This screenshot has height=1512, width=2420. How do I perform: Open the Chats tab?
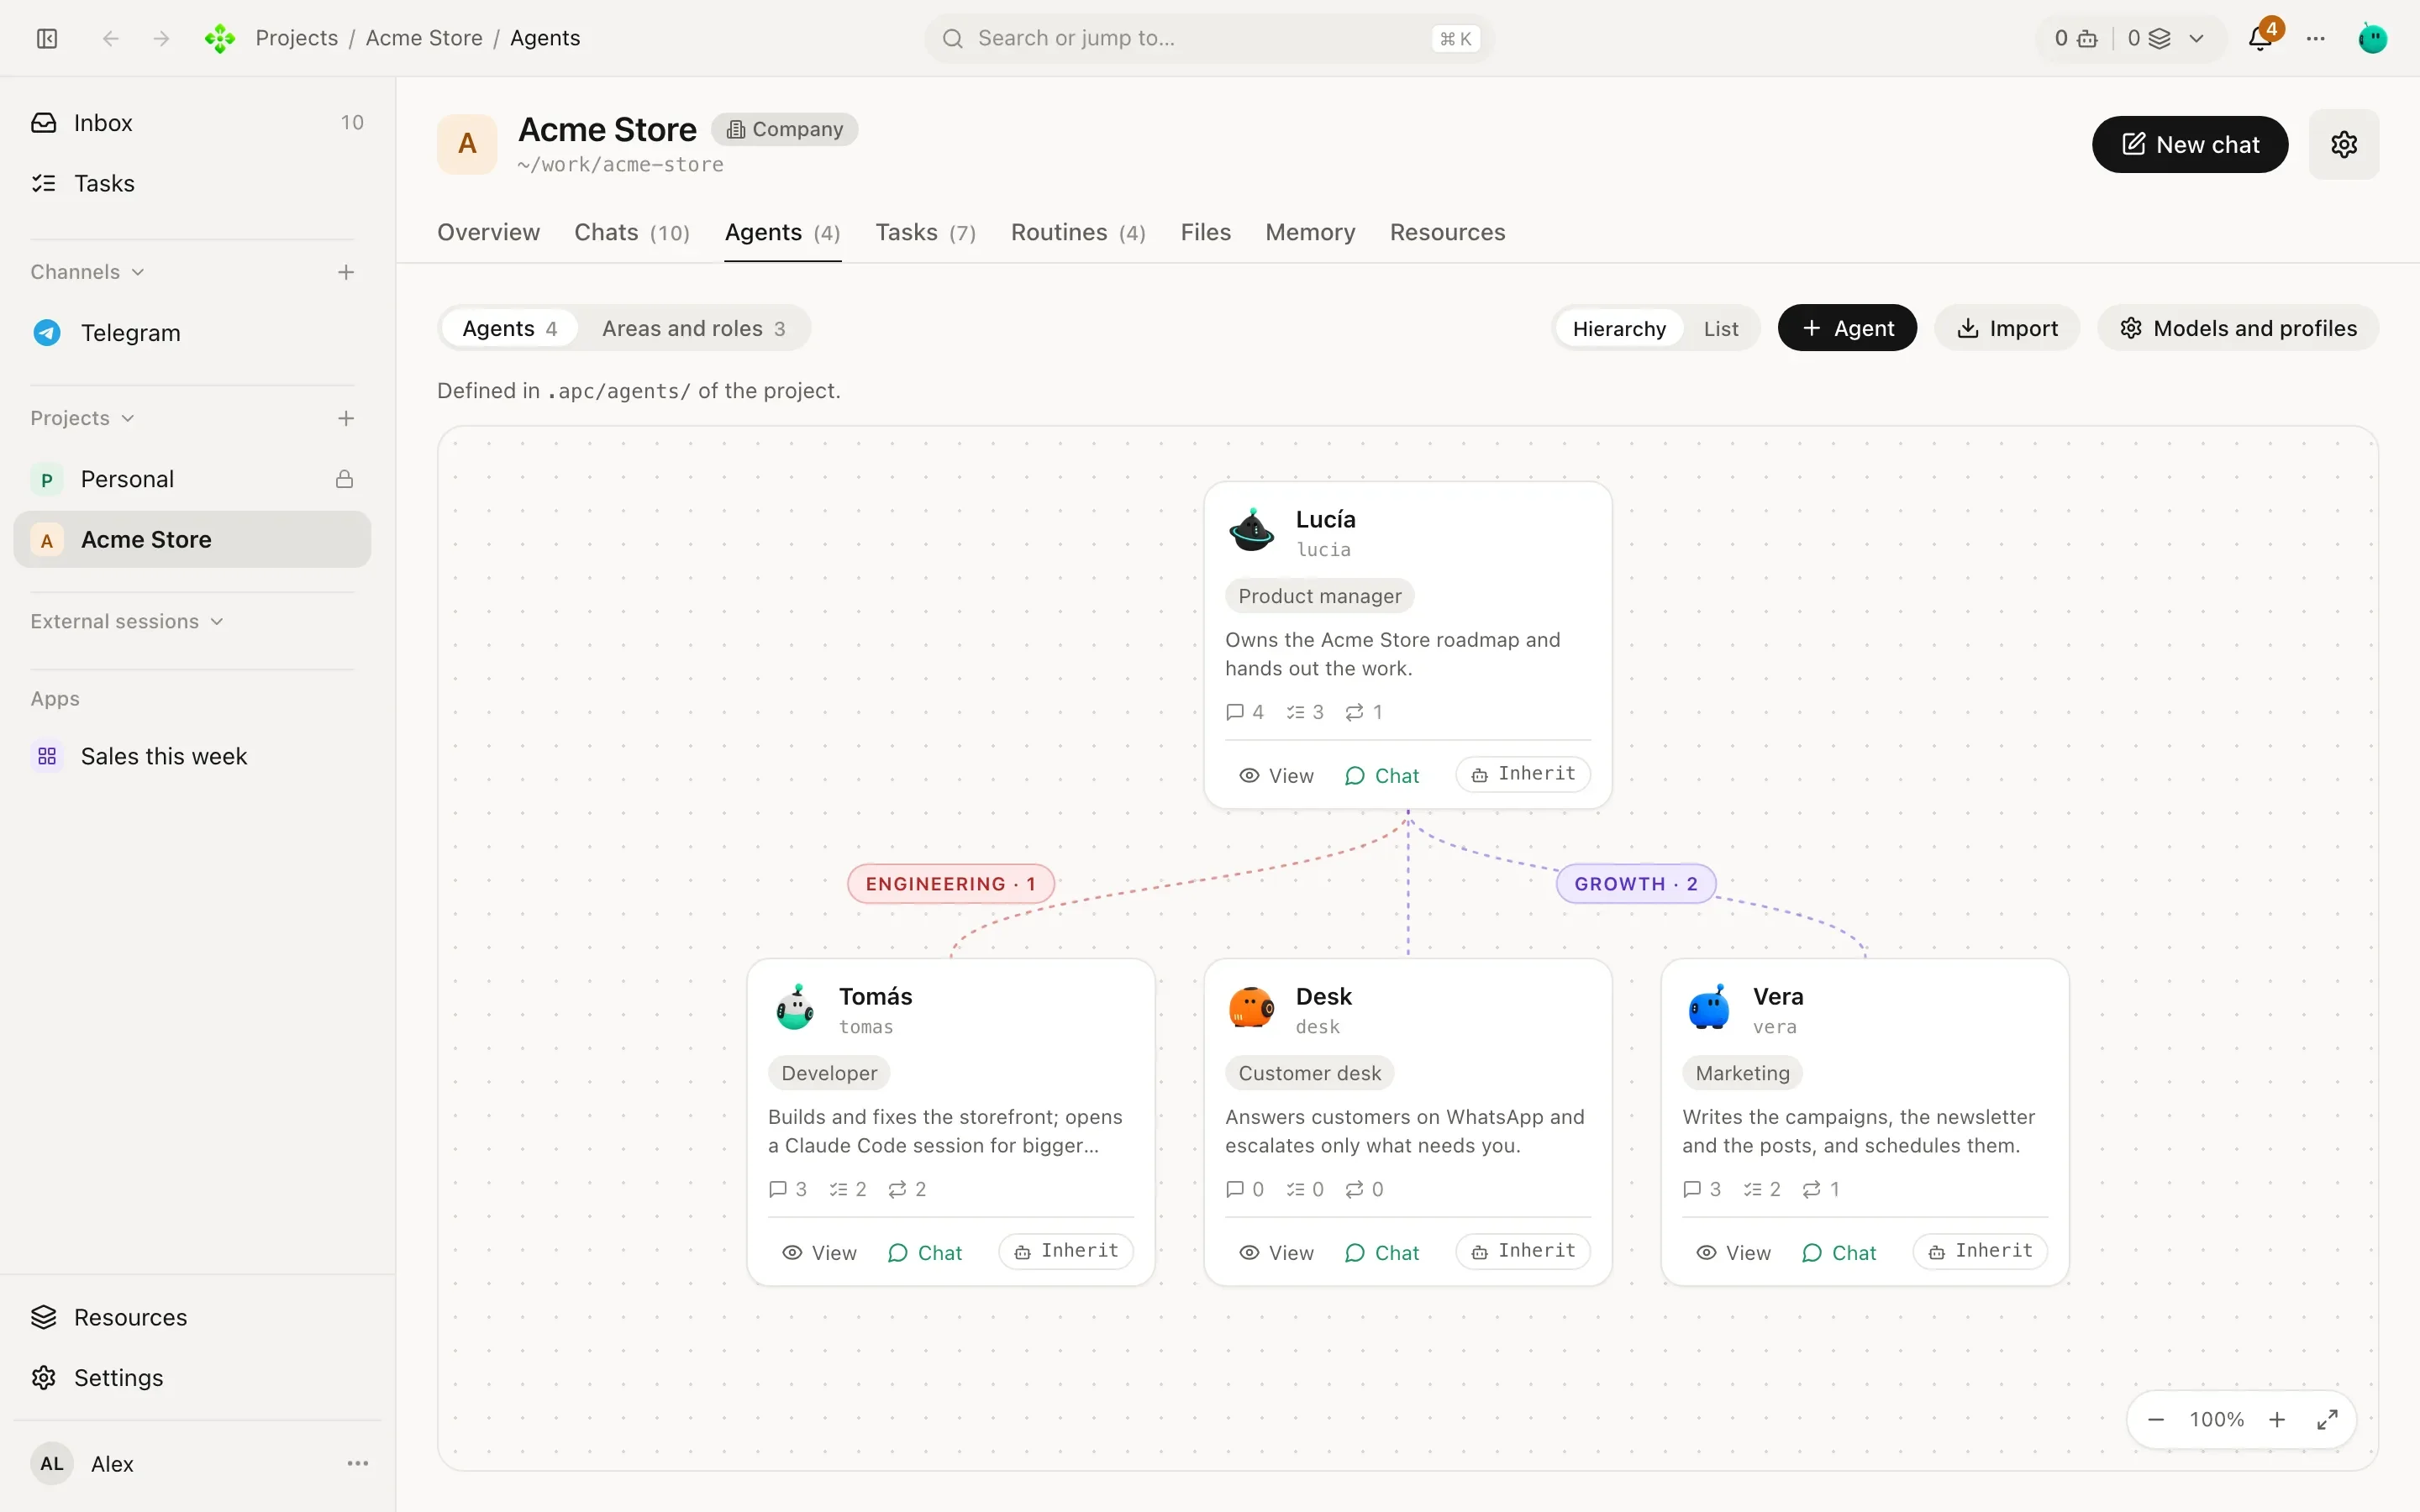[x=632, y=232]
